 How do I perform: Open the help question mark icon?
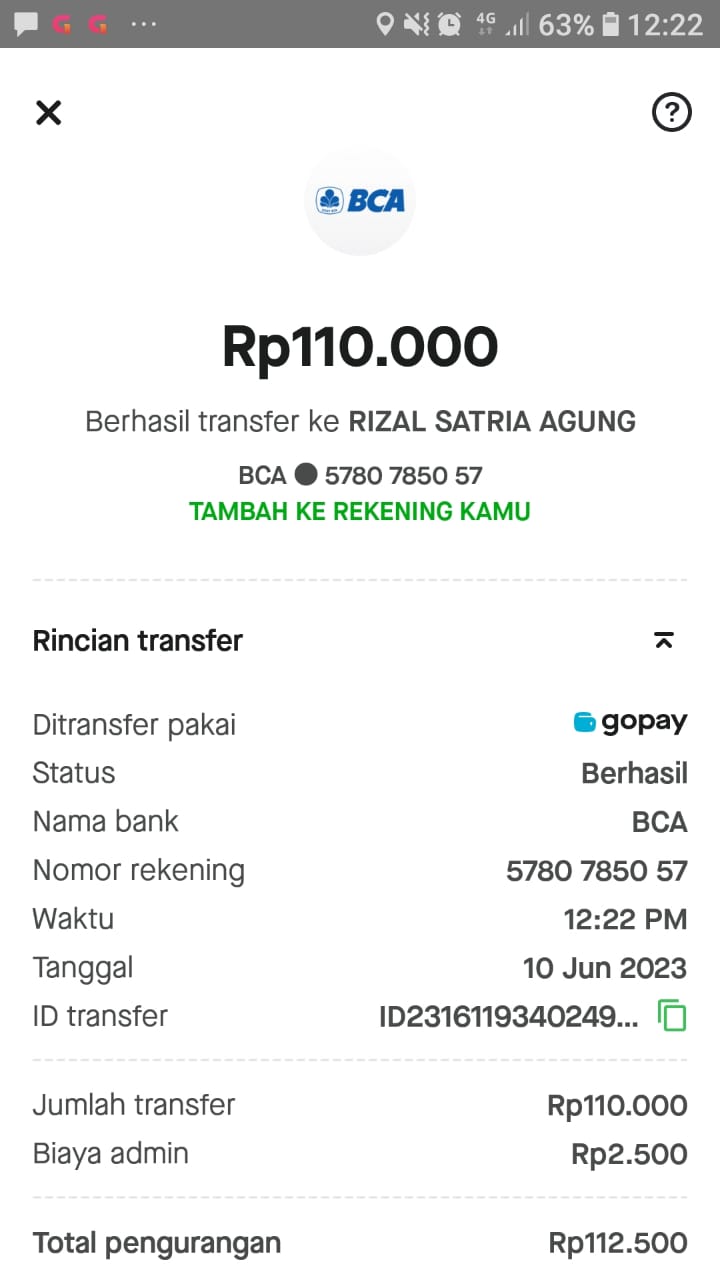[x=671, y=112]
